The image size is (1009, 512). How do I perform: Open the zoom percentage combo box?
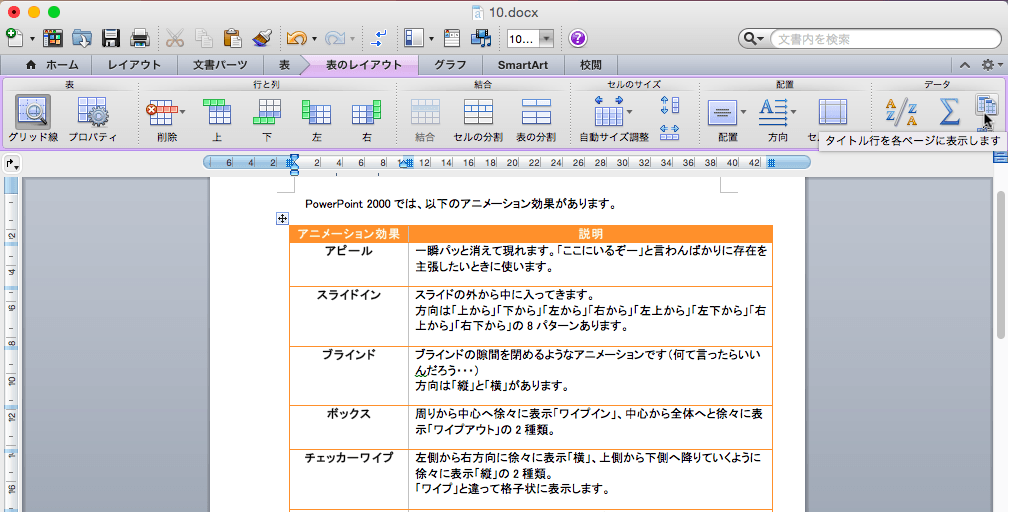(x=546, y=39)
